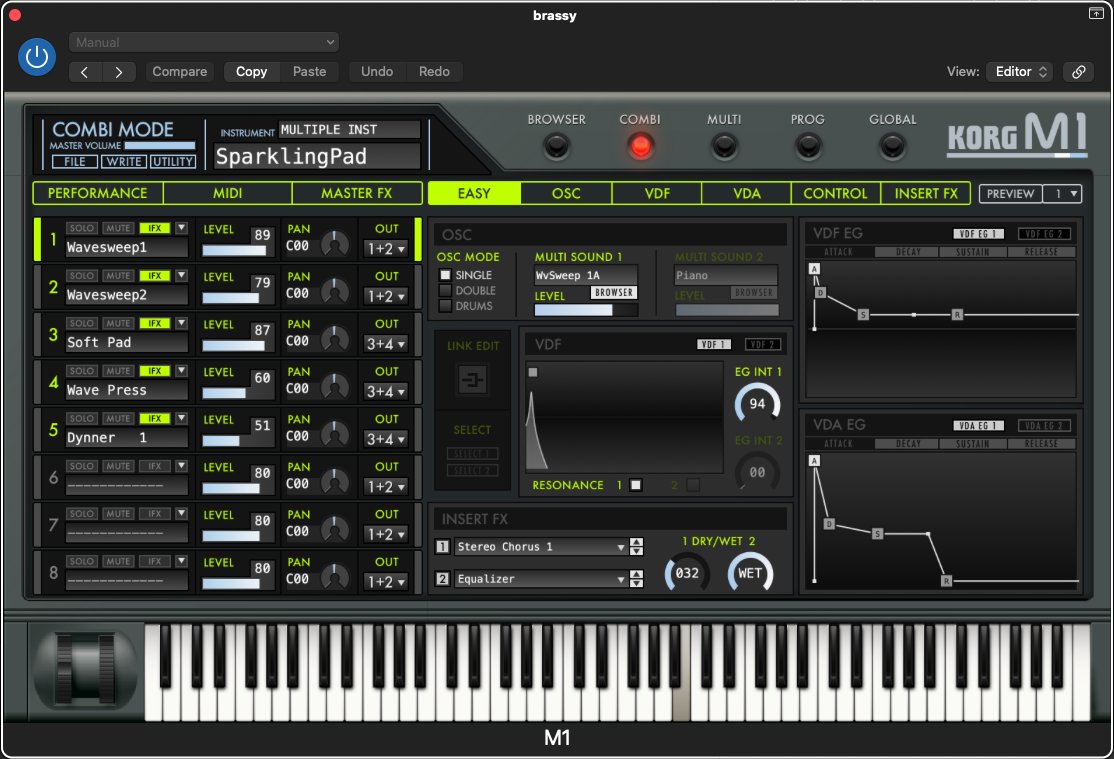Expand timbre 4 Wave Press arrow menu

coord(181,371)
